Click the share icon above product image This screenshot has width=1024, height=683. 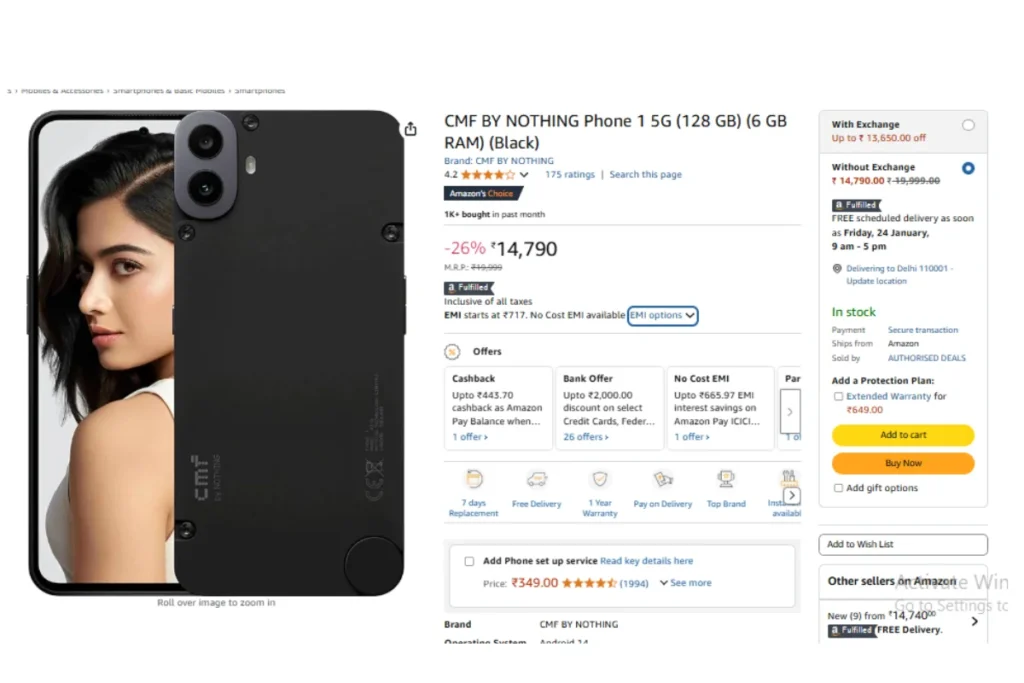[x=410, y=129]
